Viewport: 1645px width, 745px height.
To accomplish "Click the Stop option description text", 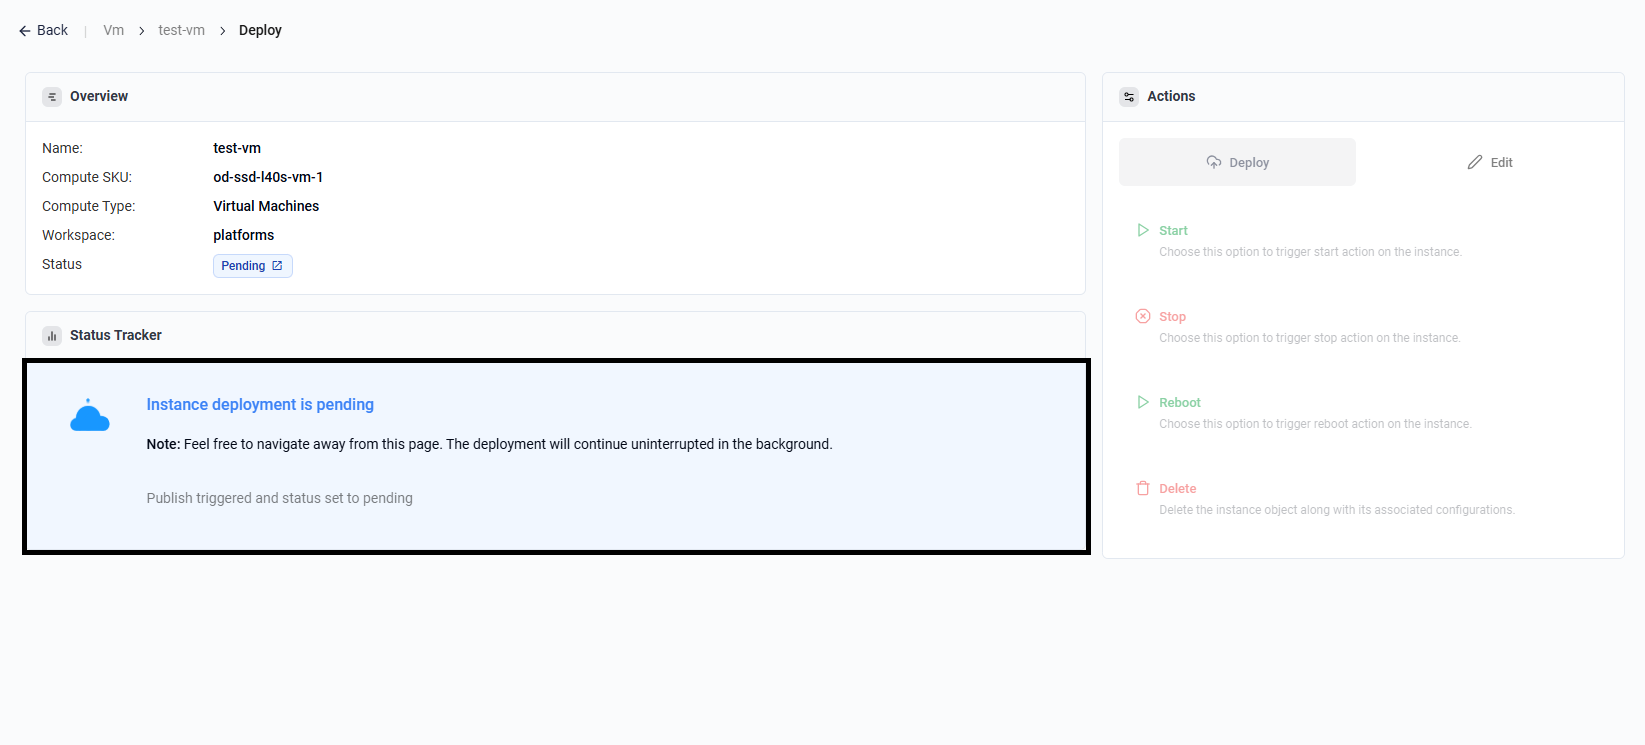I will [x=1309, y=338].
